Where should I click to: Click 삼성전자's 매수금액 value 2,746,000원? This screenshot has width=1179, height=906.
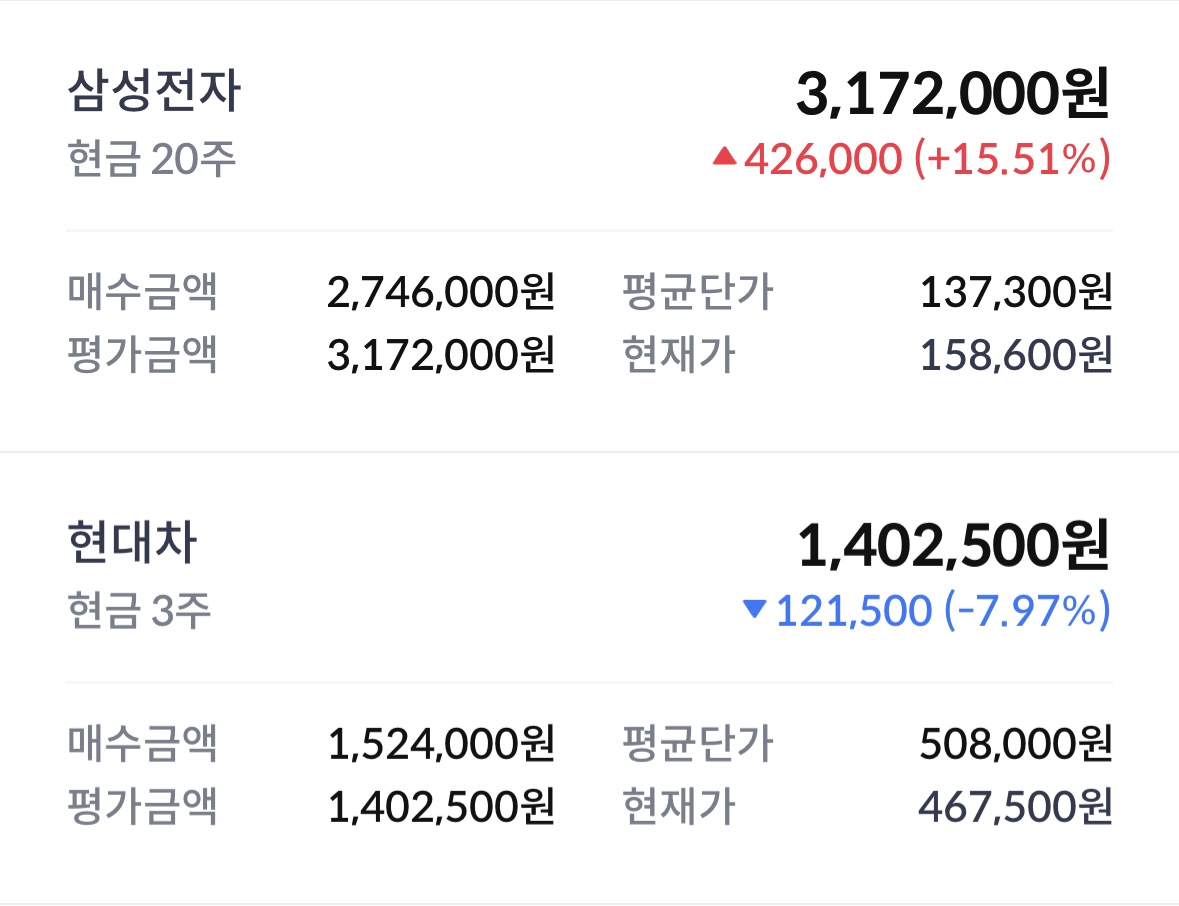(x=441, y=292)
